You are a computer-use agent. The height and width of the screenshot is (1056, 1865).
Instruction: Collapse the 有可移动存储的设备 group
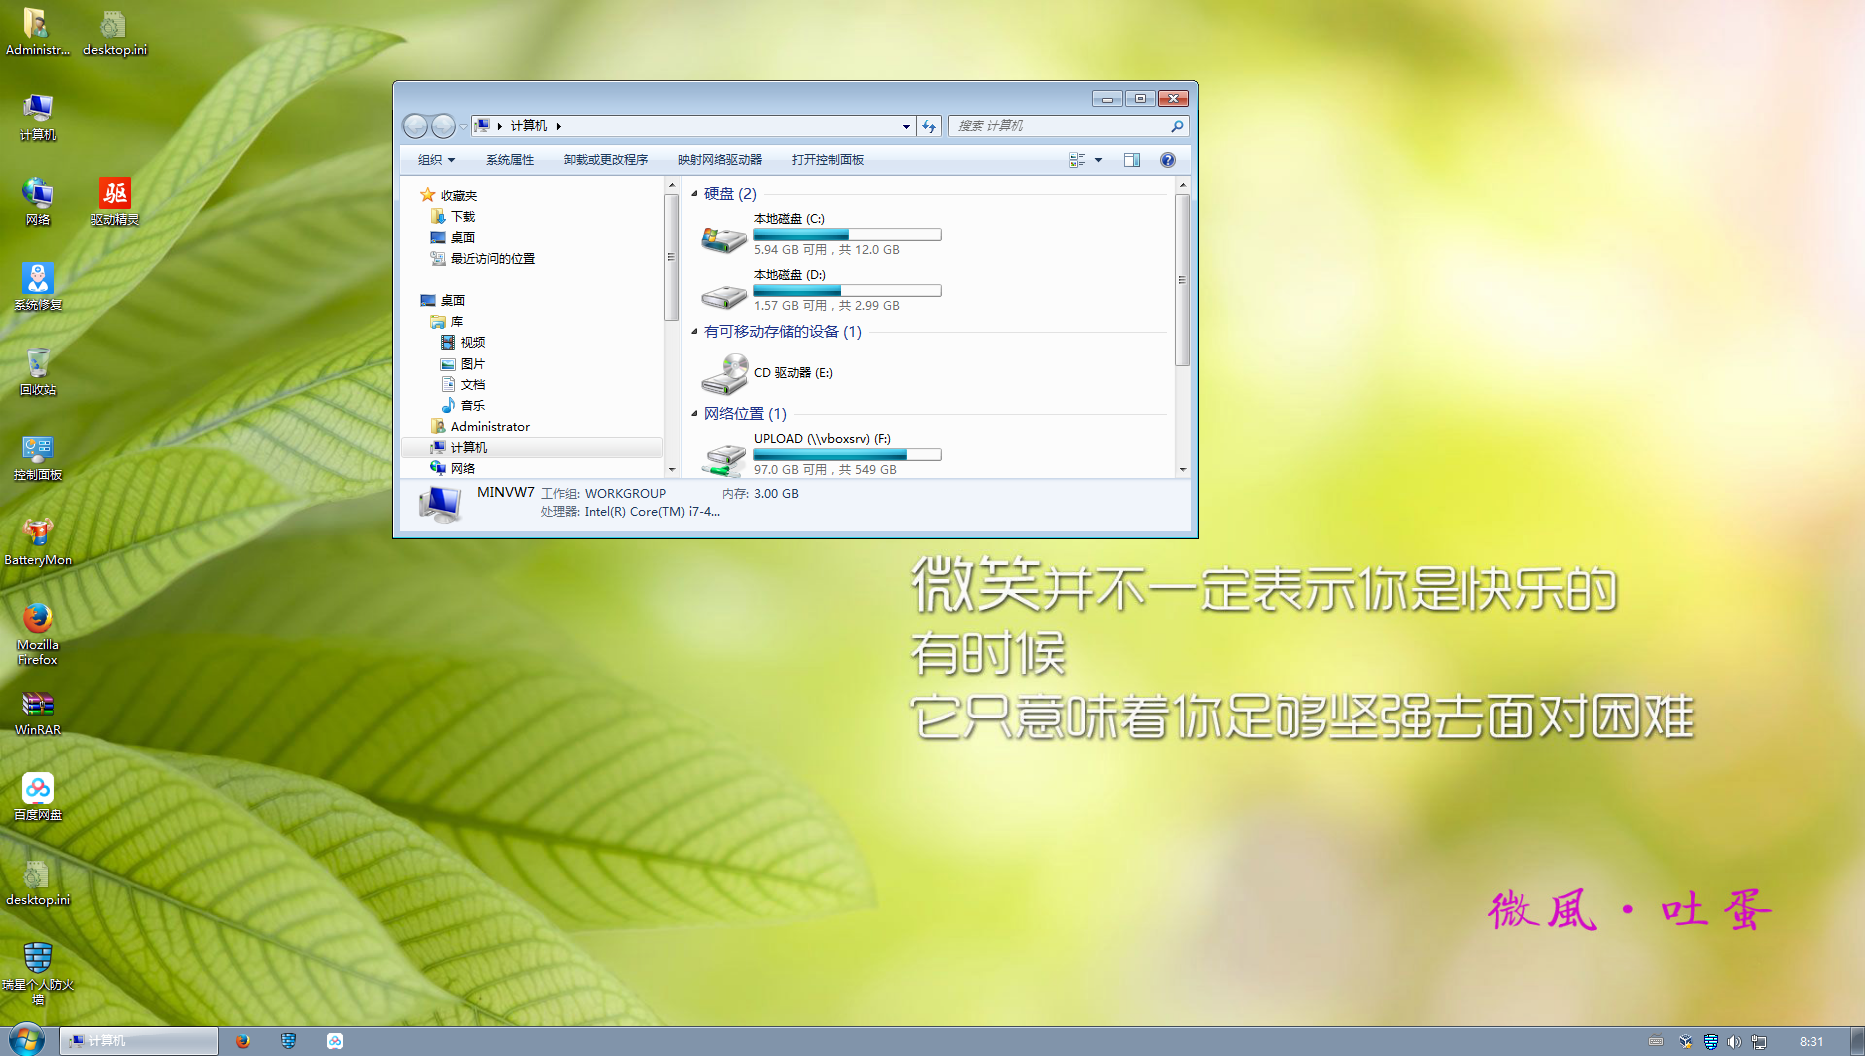point(694,331)
